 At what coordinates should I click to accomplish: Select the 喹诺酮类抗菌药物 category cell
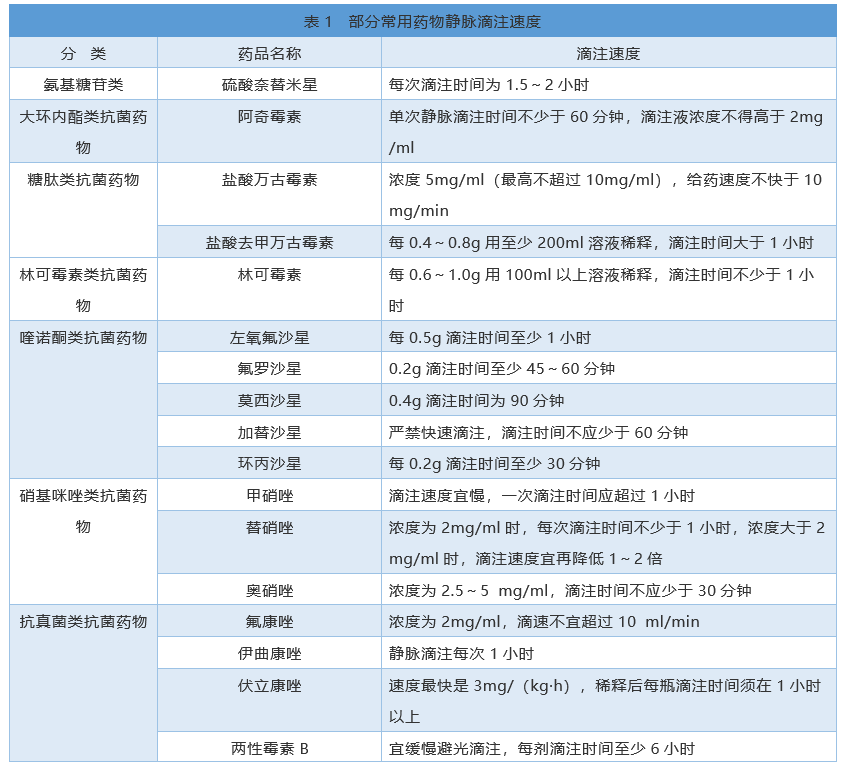(83, 399)
